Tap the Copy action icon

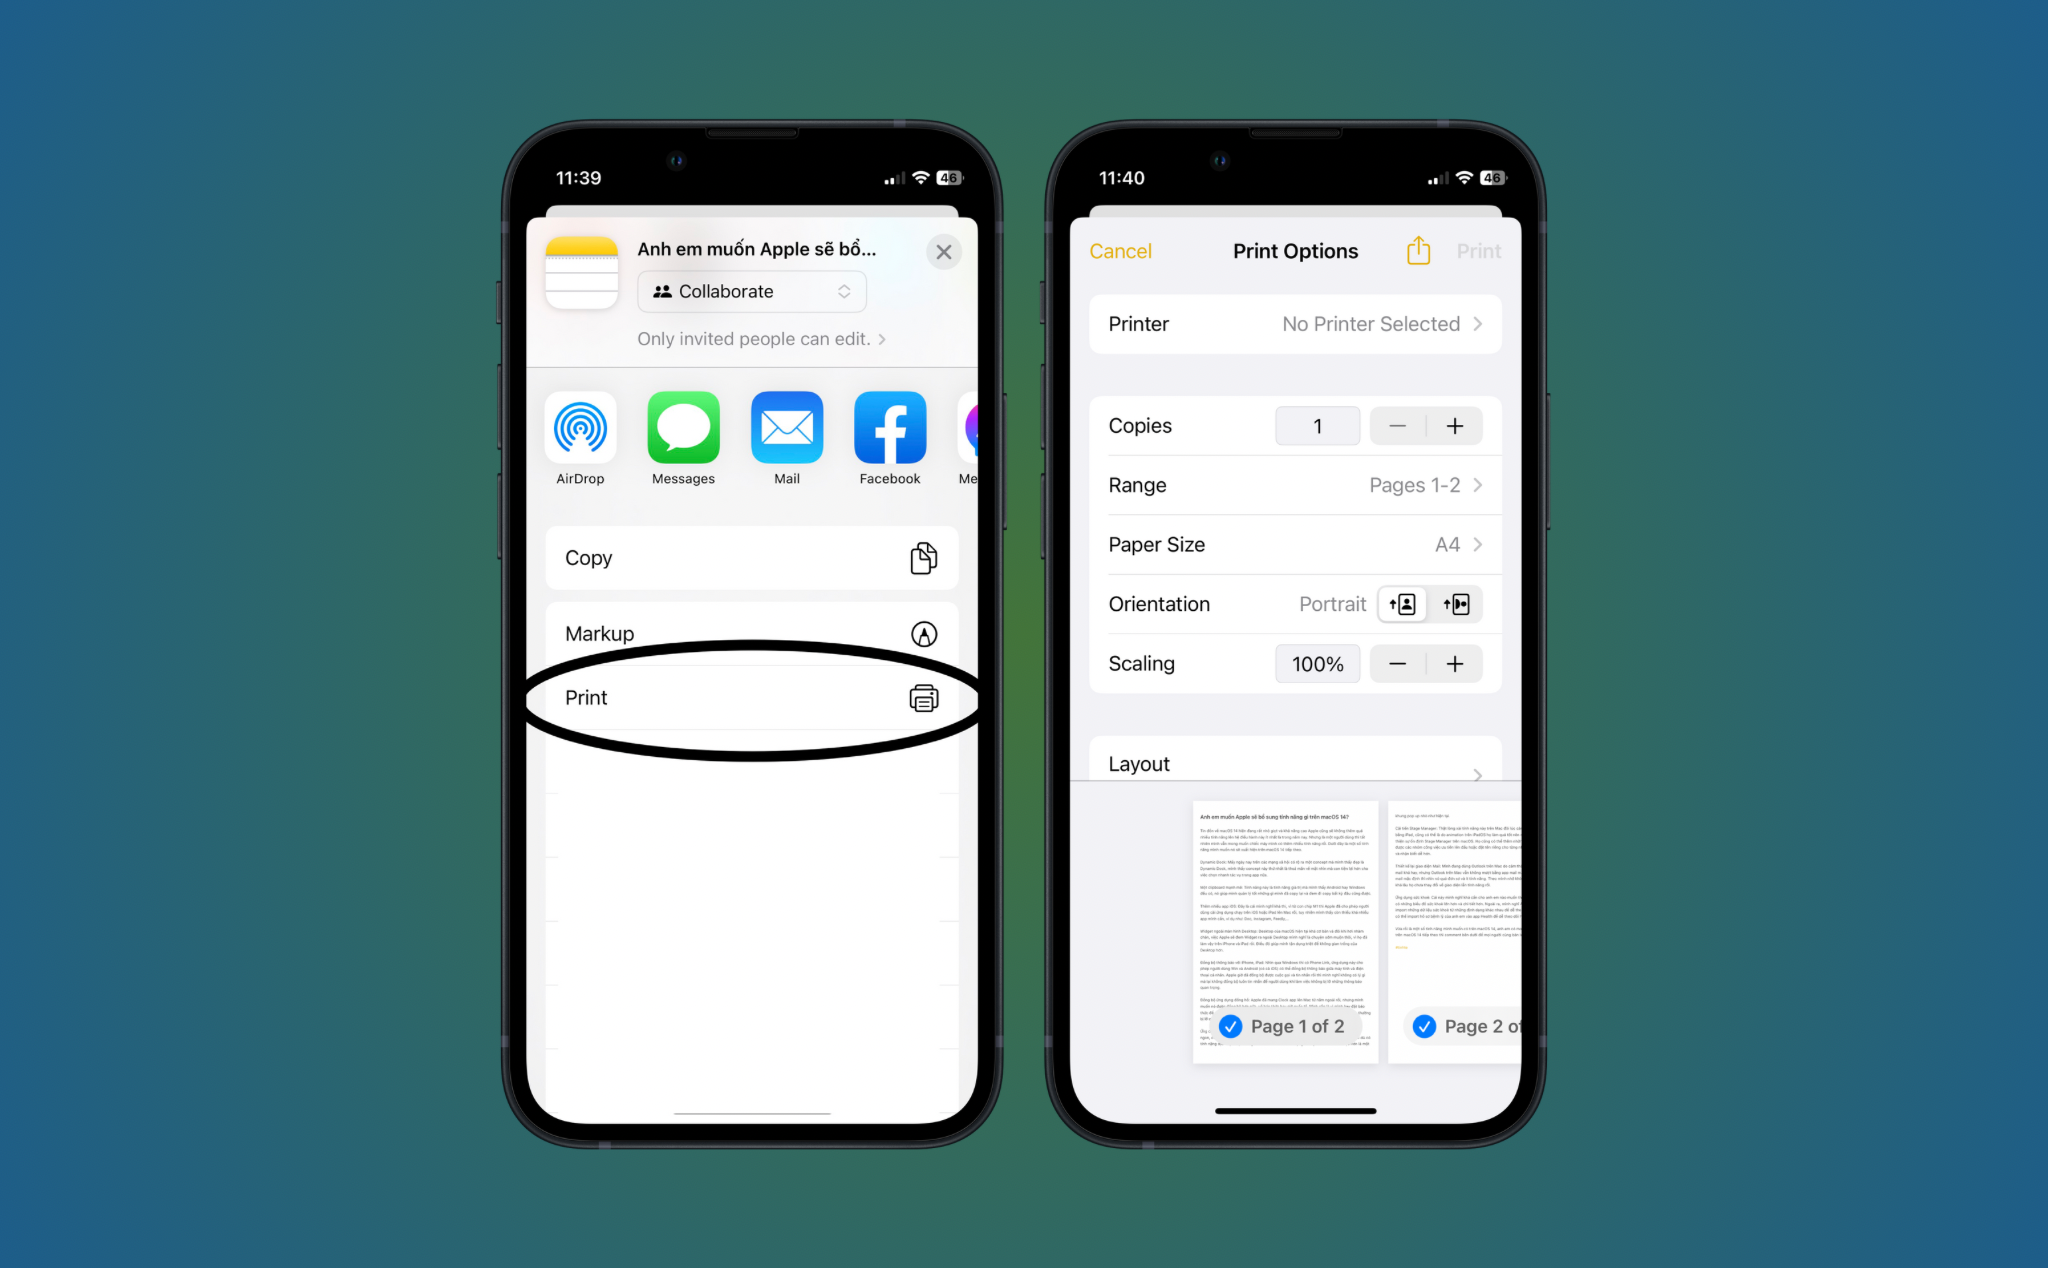click(923, 559)
